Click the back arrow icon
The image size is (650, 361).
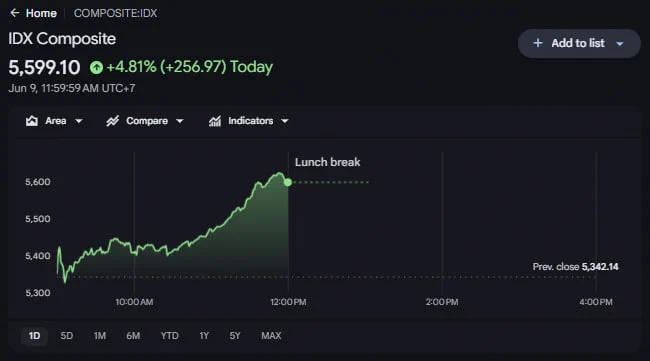pyautogui.click(x=15, y=13)
